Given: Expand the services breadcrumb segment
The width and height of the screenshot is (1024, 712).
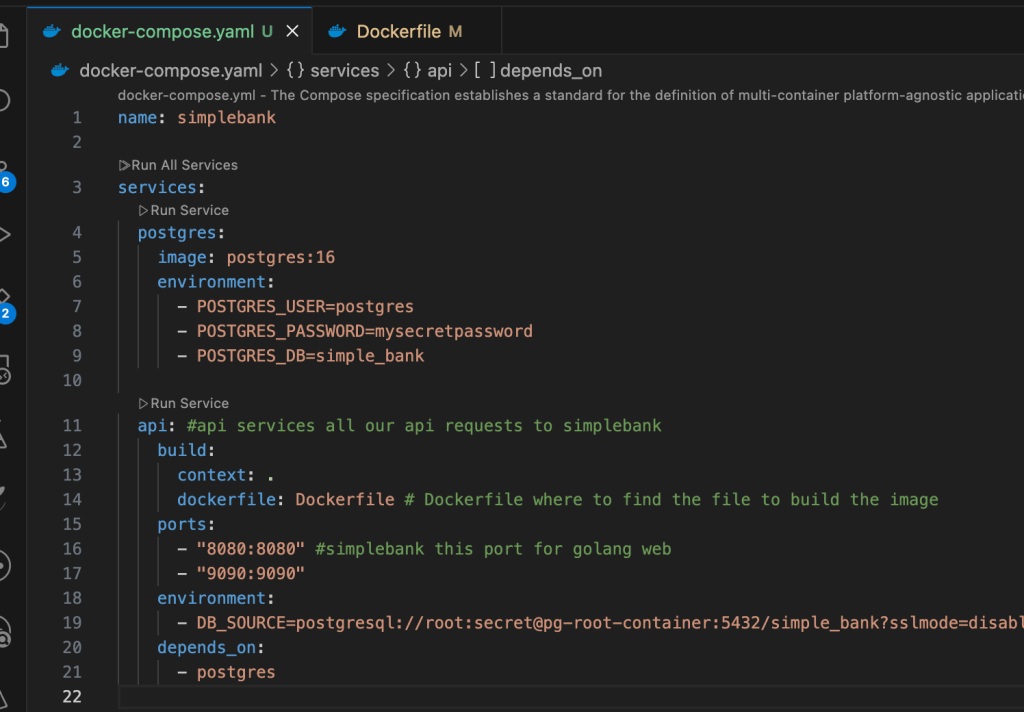Looking at the screenshot, I should pos(344,70).
